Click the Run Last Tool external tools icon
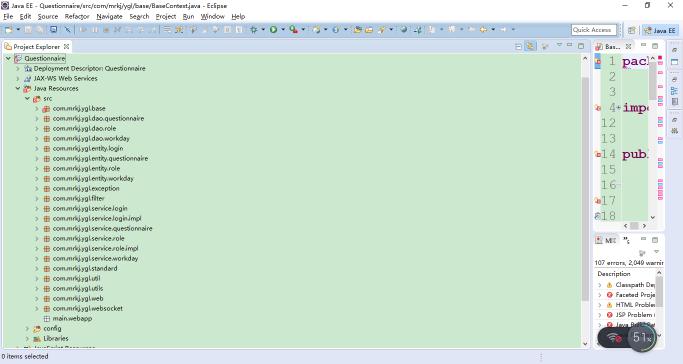Screen dimensions: 683x364 click(x=294, y=30)
